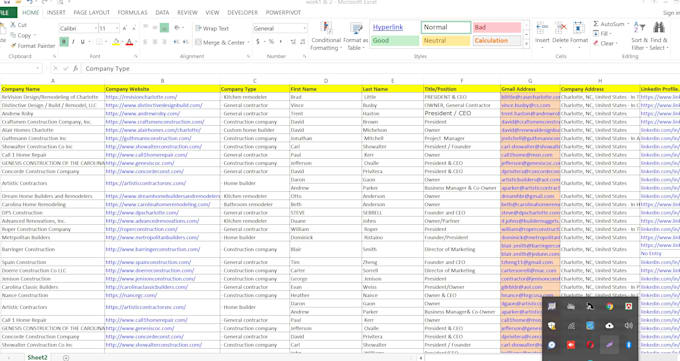The width and height of the screenshot is (680, 361).
Task: Apply Font Color using the red-underlined A
Action: point(129,42)
